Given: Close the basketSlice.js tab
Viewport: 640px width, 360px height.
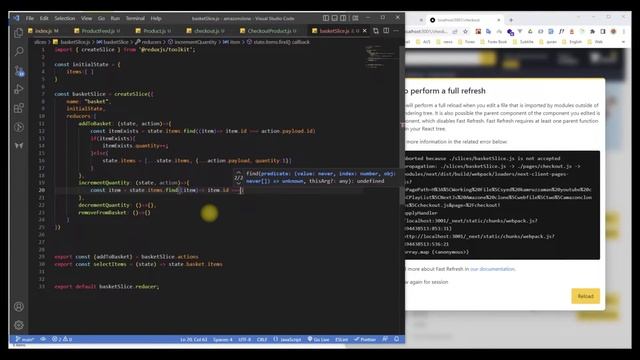Looking at the screenshot, I should (364, 31).
